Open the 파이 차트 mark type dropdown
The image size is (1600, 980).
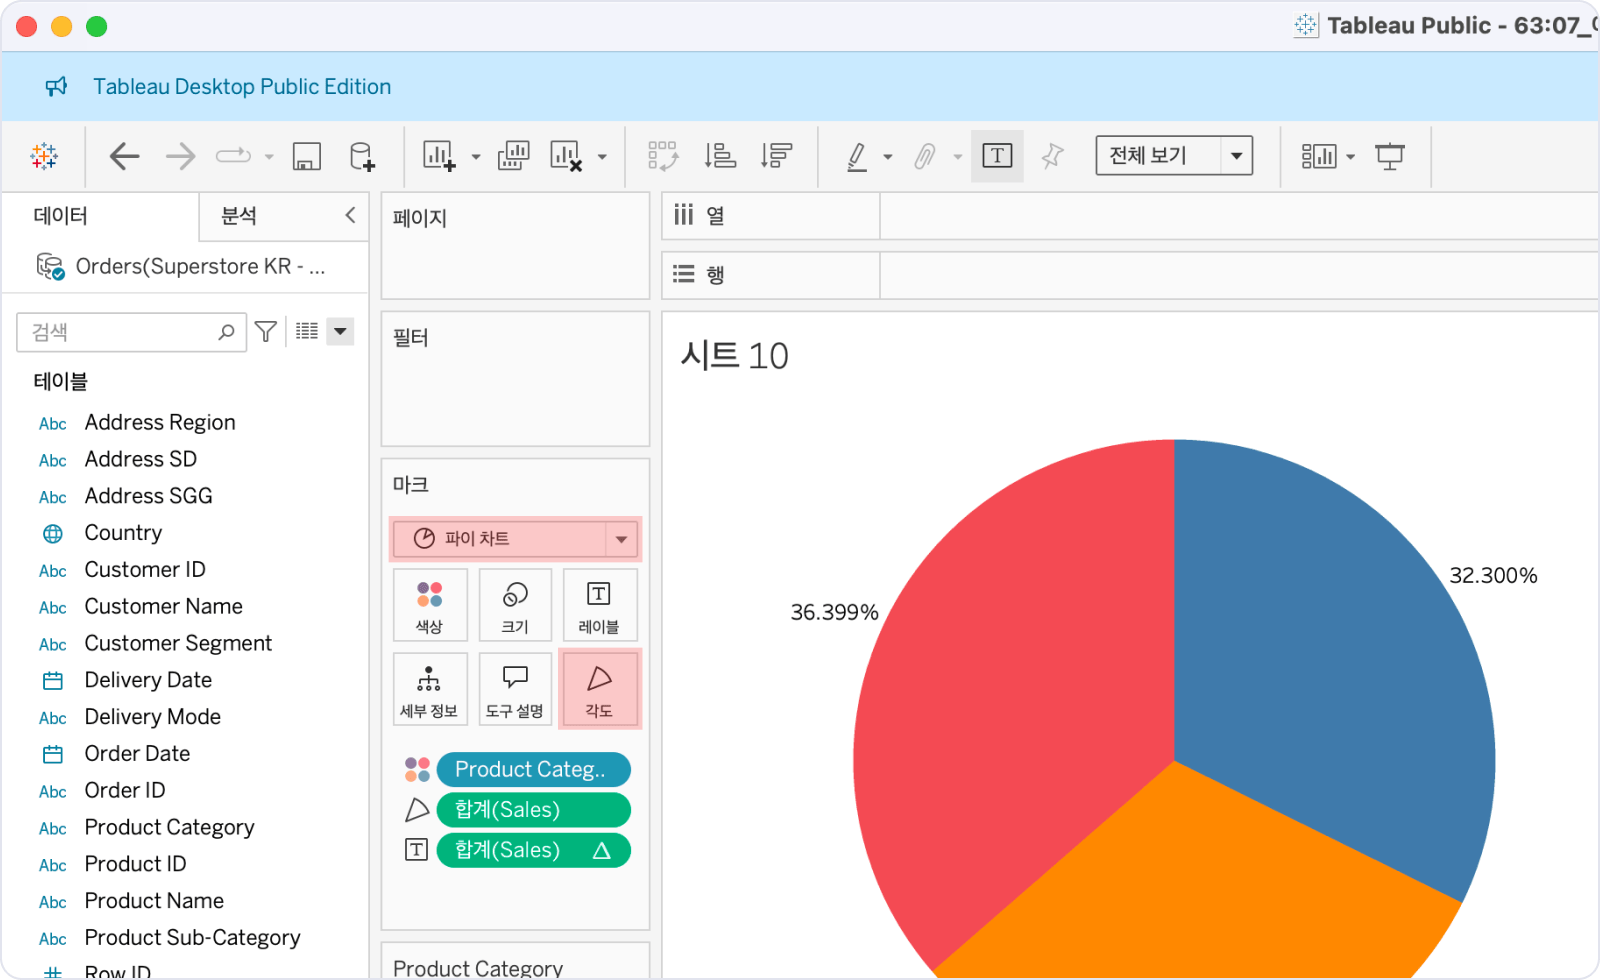515,539
